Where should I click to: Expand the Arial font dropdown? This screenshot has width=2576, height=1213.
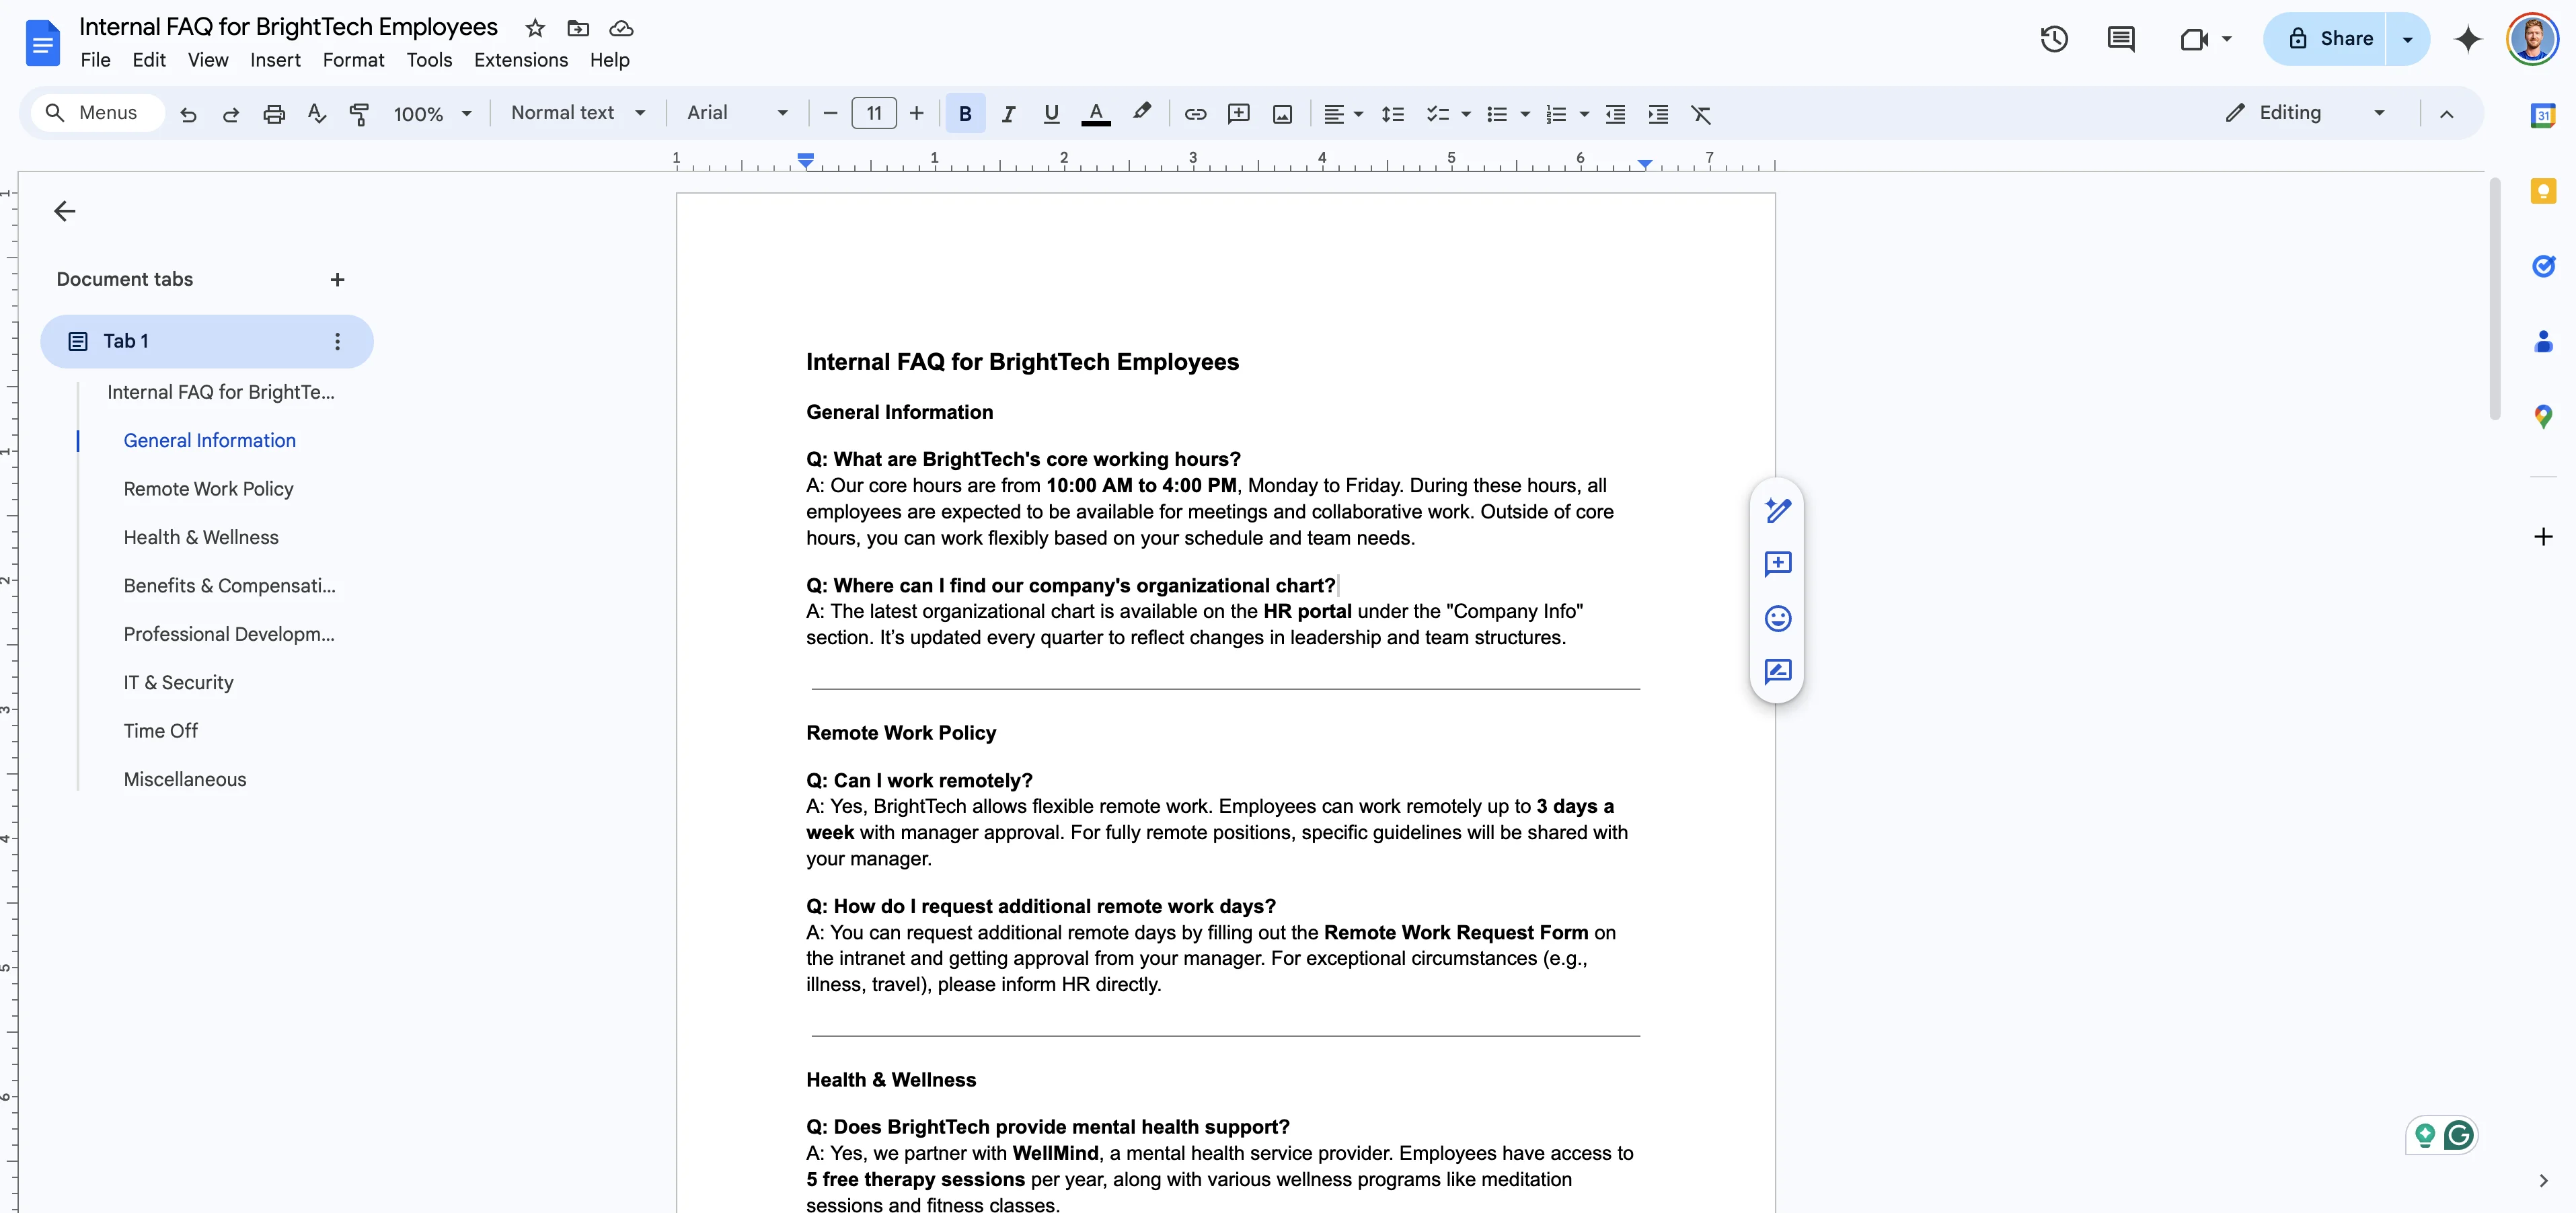coord(738,113)
